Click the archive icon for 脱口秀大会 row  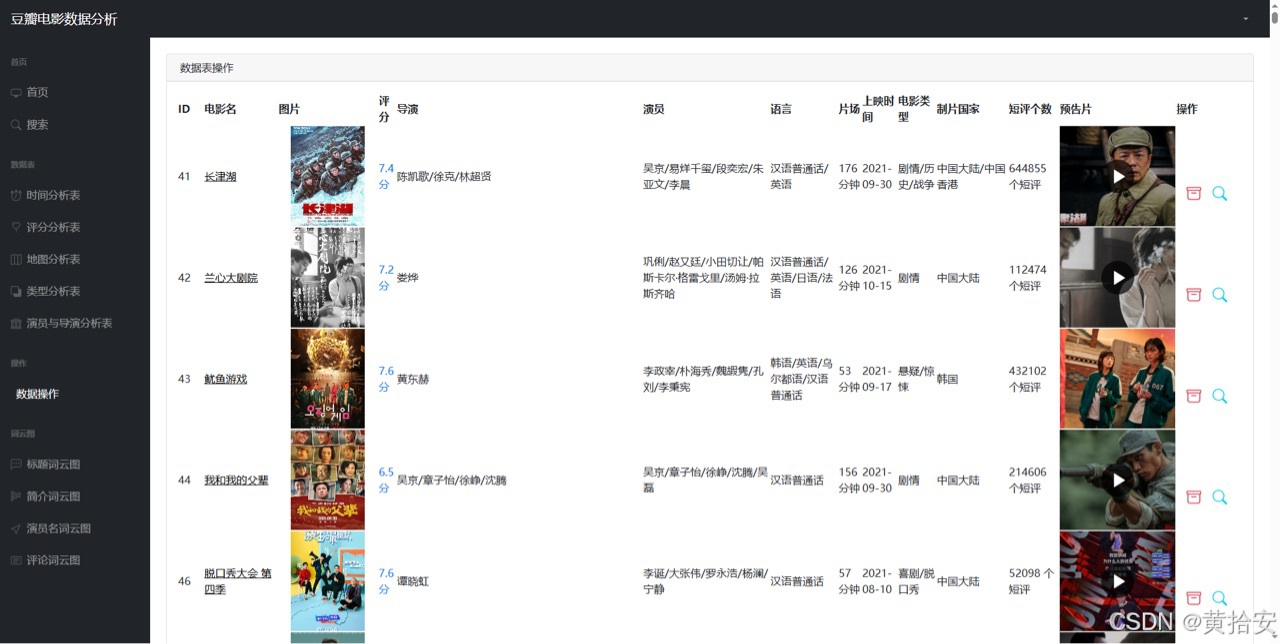click(1193, 598)
